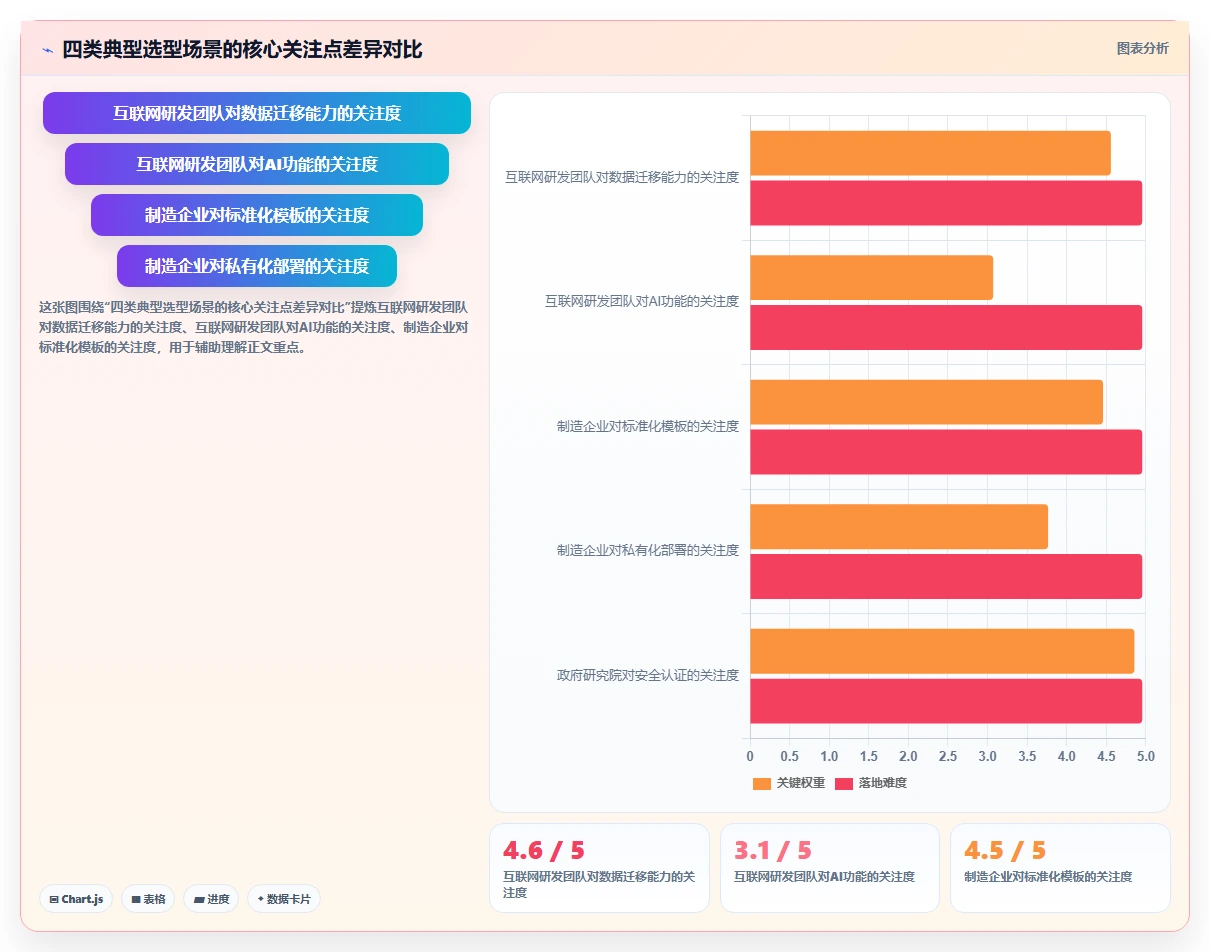Click the 数据卡片 tag chip
Screen dimensions: 1210x952
pos(284,899)
